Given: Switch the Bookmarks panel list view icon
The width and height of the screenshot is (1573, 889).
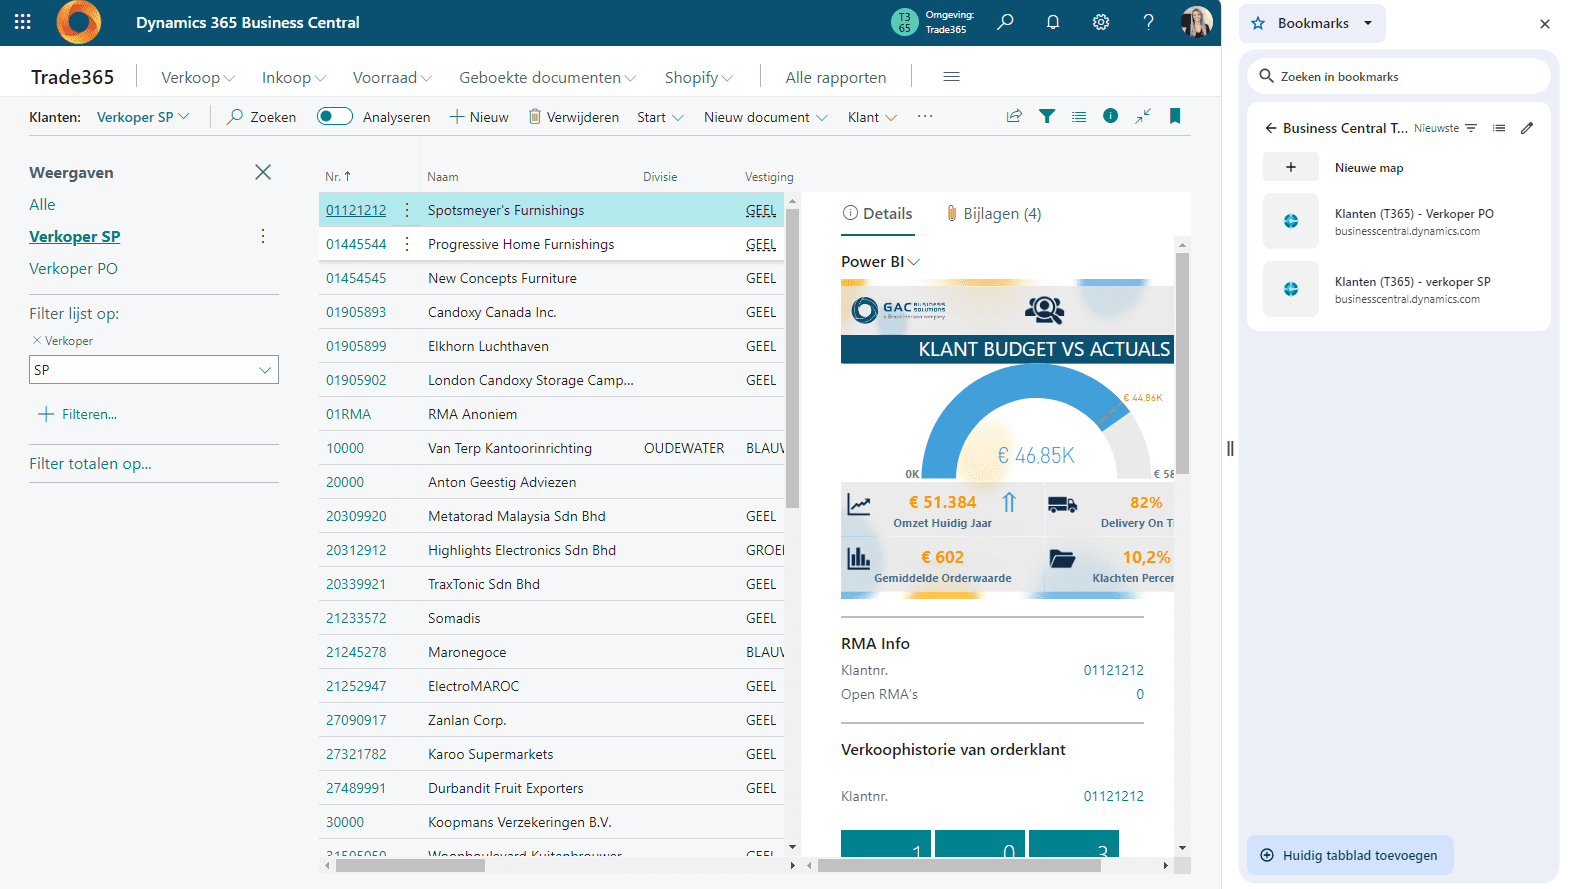Looking at the screenshot, I should click(x=1499, y=128).
